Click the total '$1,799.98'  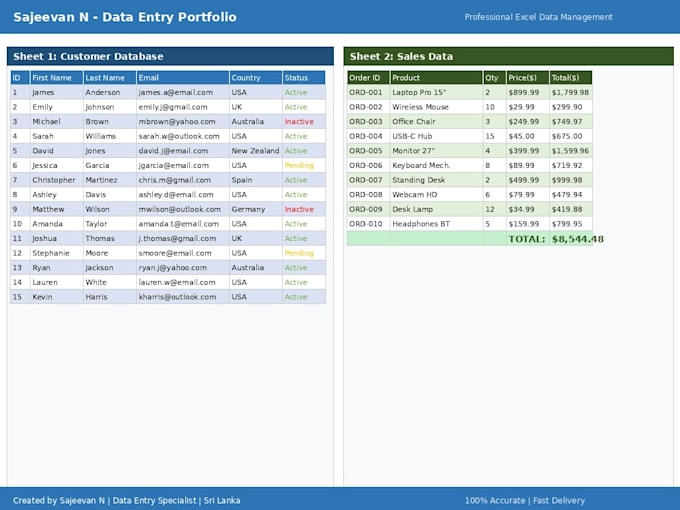[x=570, y=92]
